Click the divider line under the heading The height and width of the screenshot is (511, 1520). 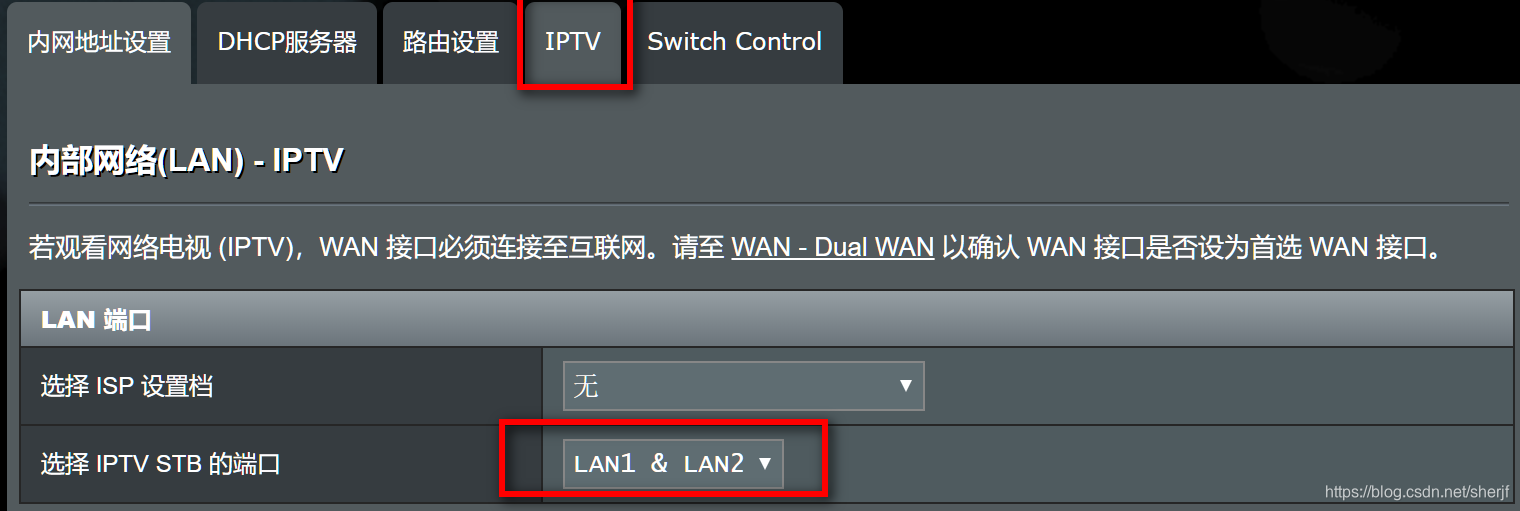[x=768, y=204]
